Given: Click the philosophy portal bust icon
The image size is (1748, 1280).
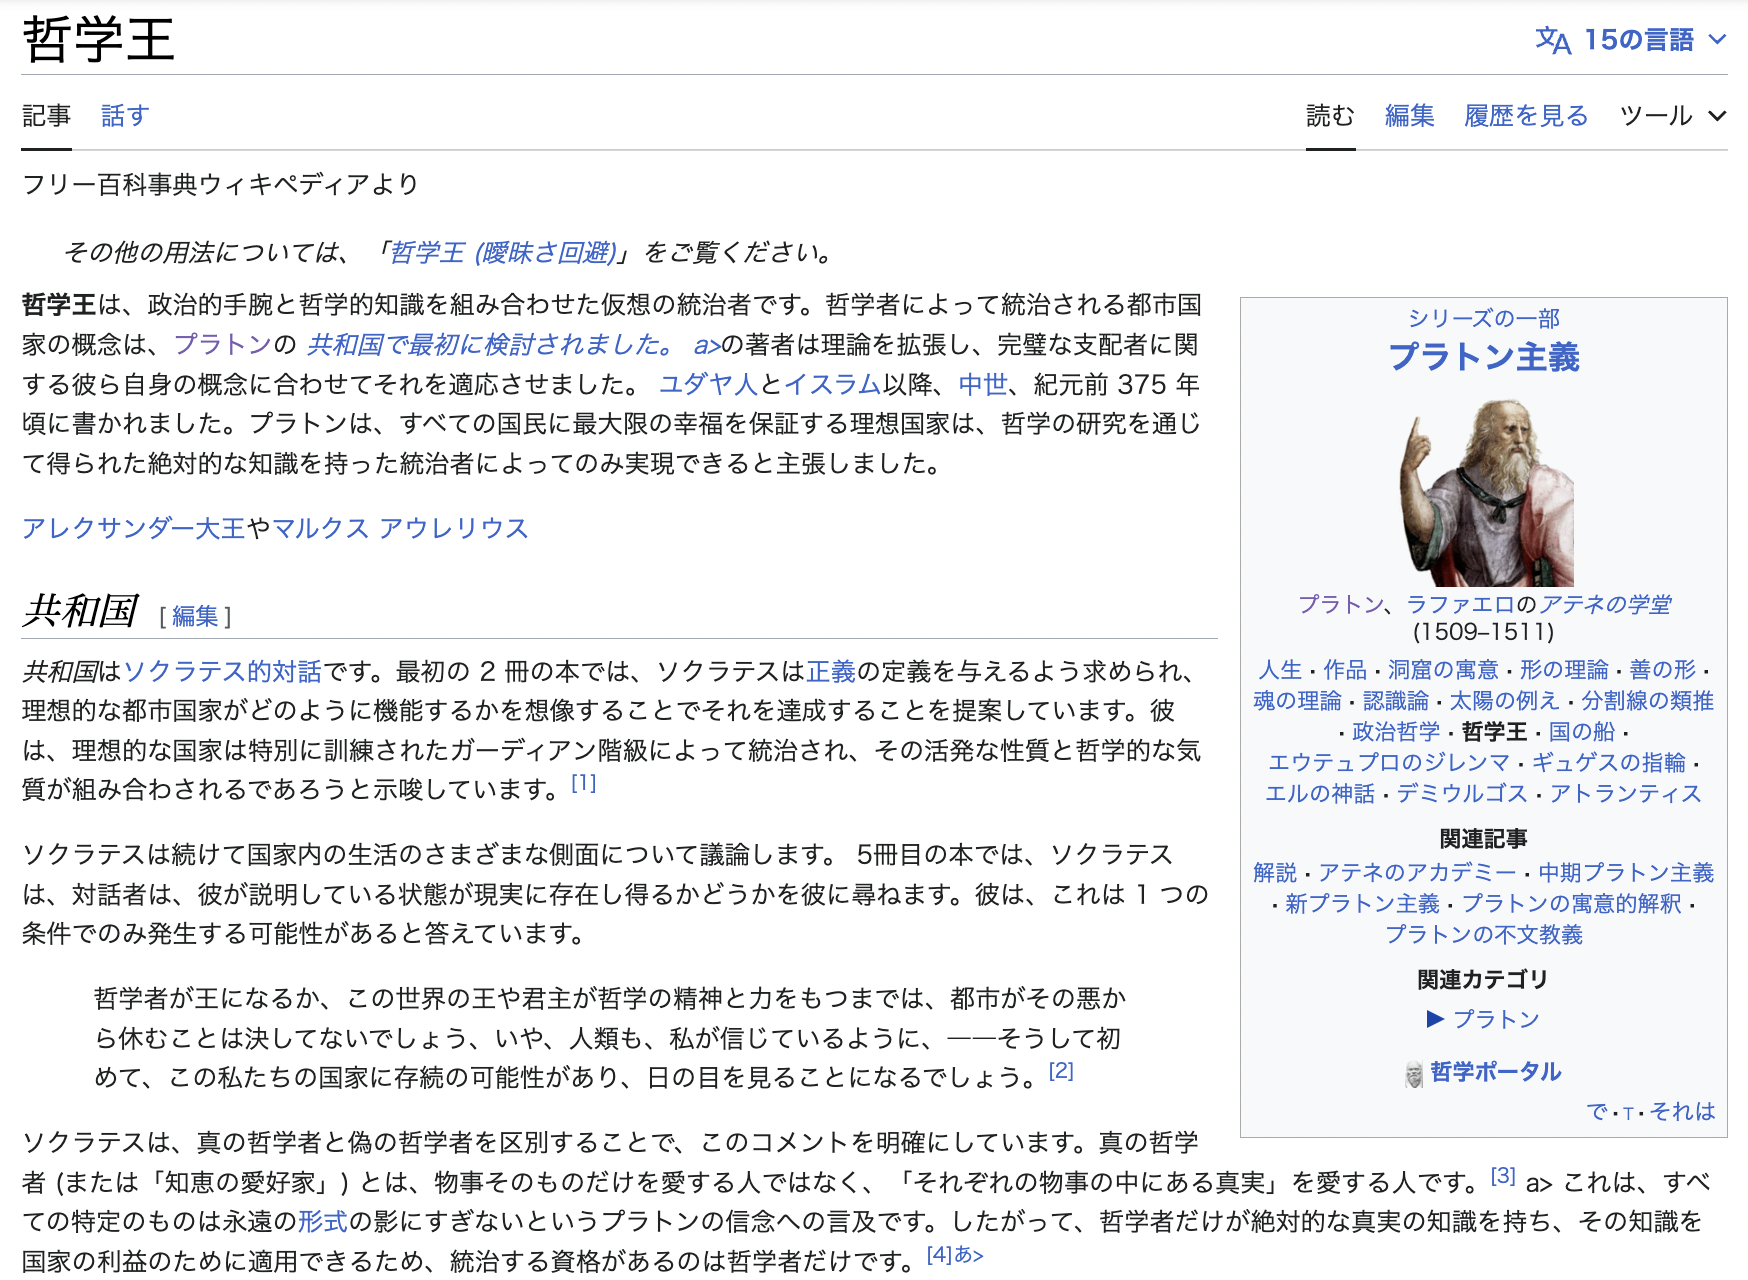Looking at the screenshot, I should [1414, 1074].
